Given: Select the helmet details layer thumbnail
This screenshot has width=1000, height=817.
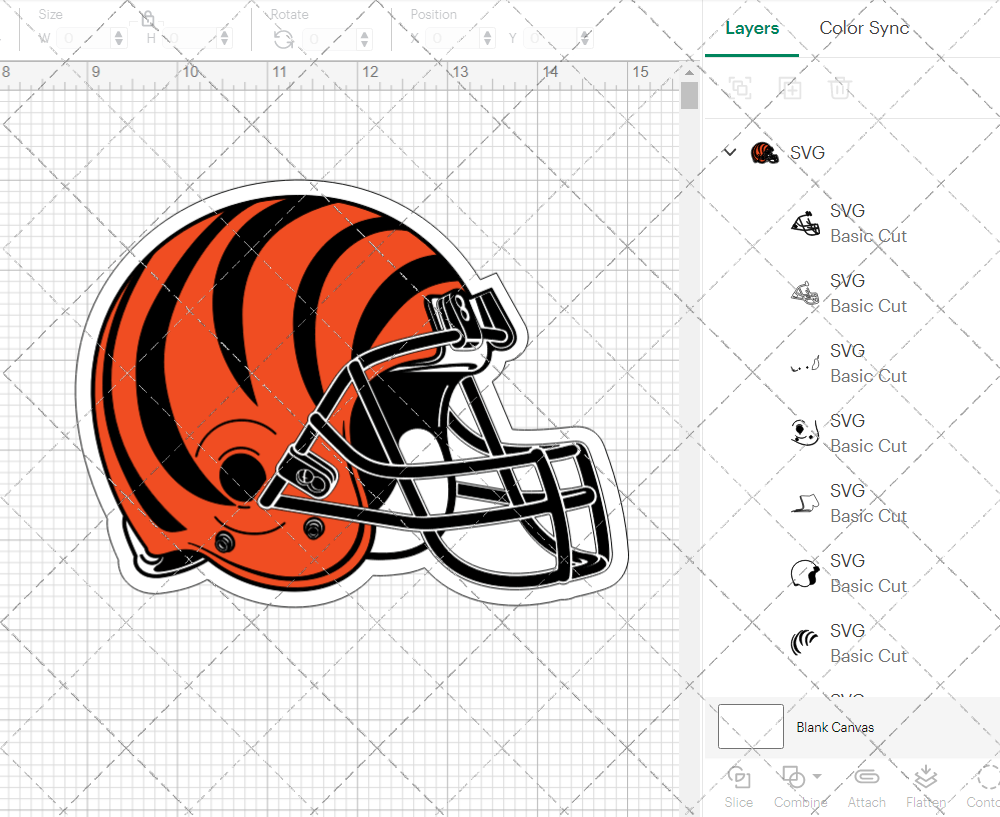Looking at the screenshot, I should [x=805, y=433].
